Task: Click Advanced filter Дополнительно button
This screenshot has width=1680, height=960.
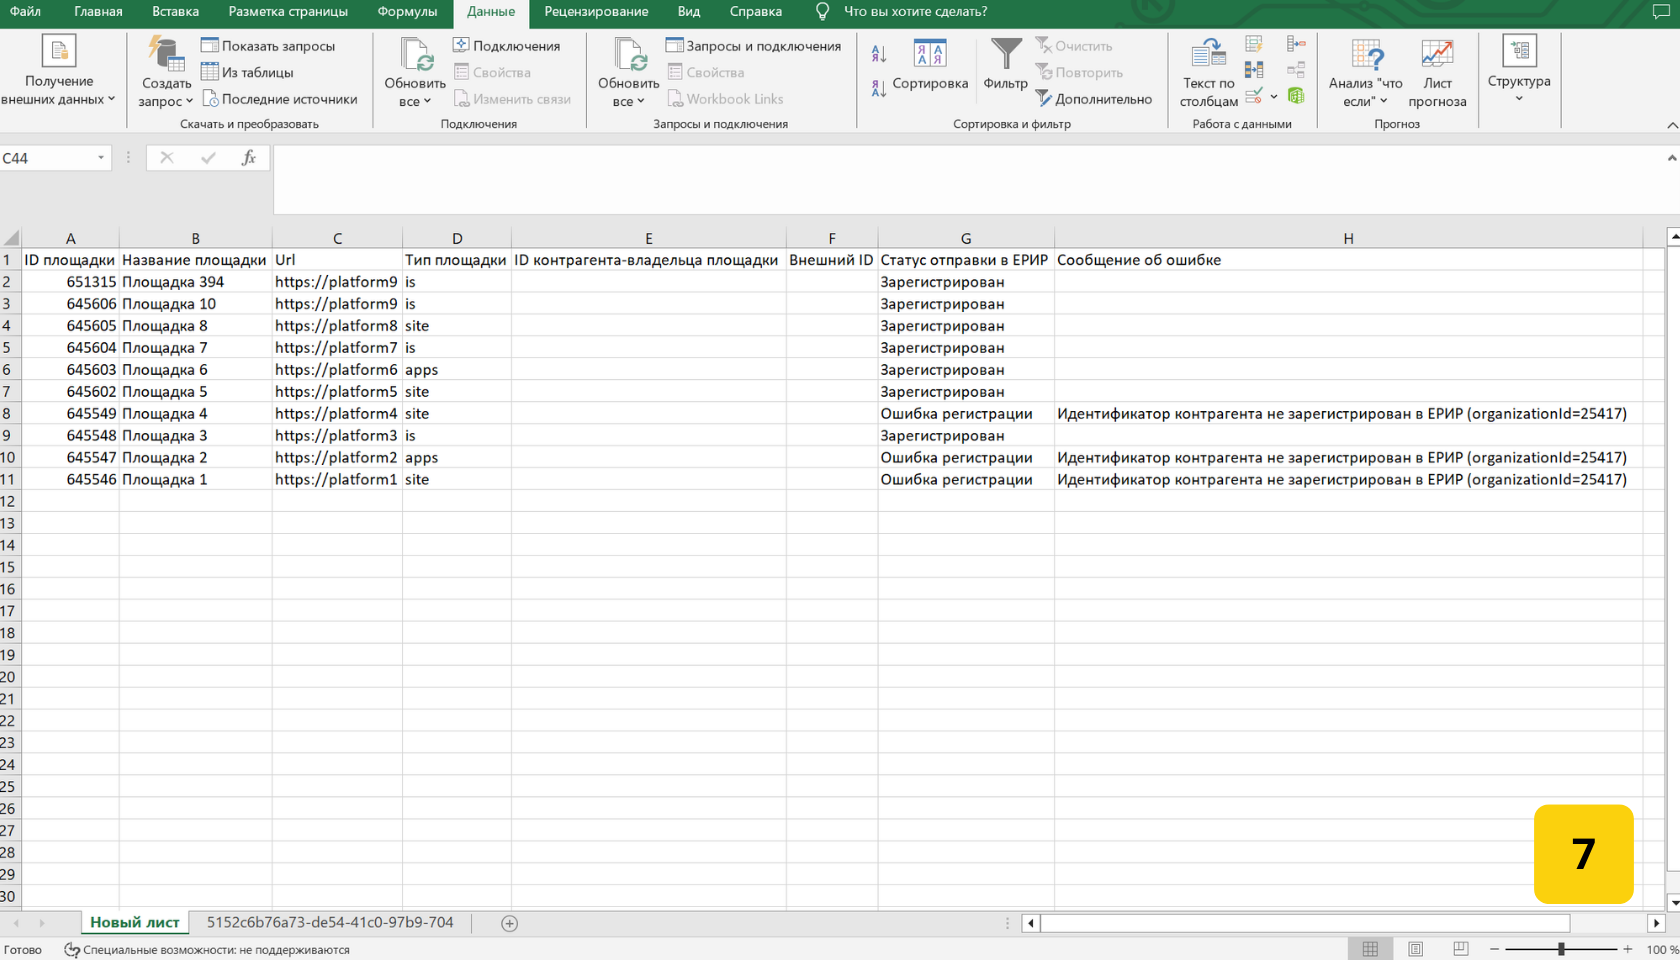Action: [x=1093, y=99]
